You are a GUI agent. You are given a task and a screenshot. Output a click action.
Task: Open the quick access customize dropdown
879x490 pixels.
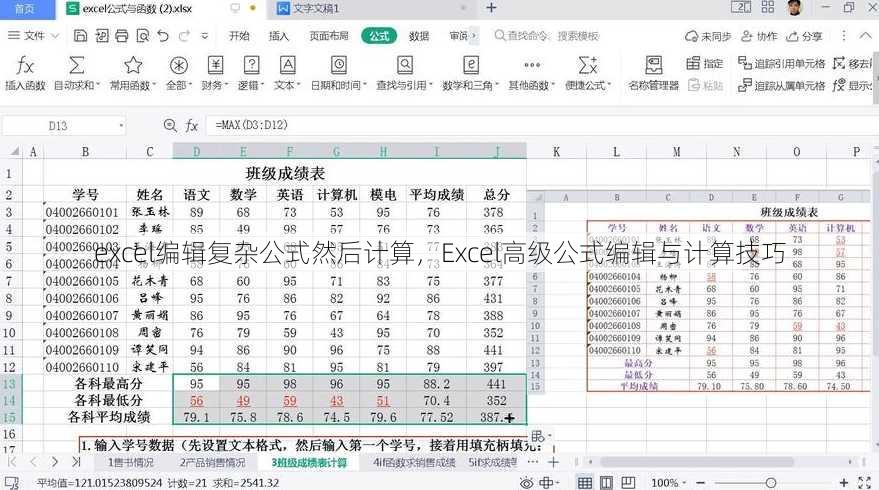(205, 36)
